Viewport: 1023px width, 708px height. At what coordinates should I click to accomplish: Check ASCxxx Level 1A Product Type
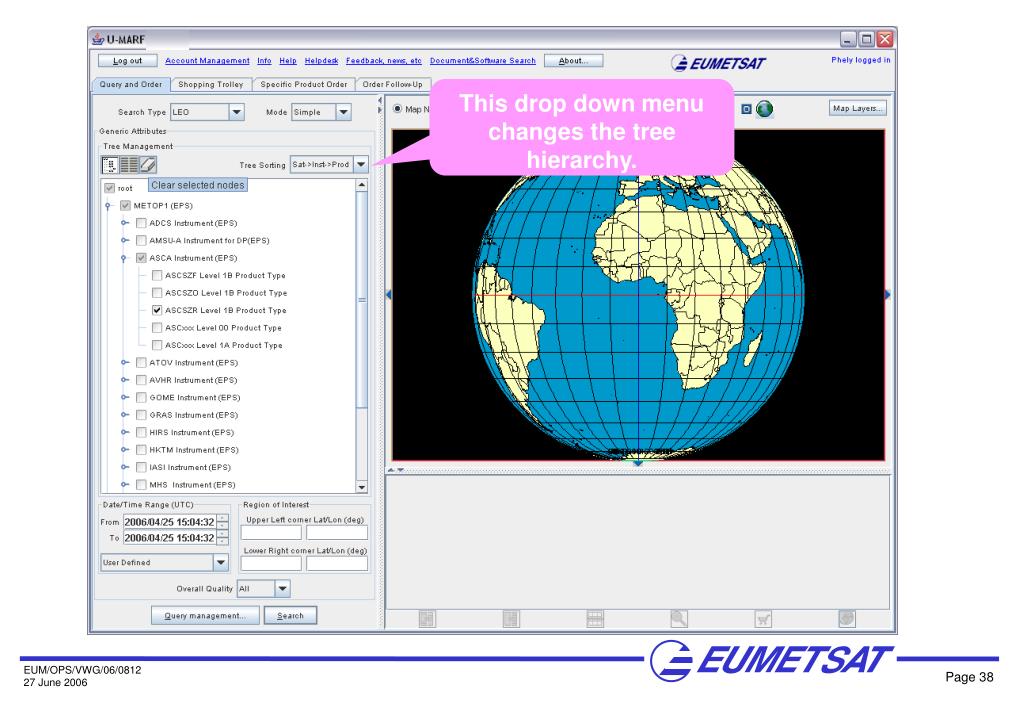click(157, 345)
